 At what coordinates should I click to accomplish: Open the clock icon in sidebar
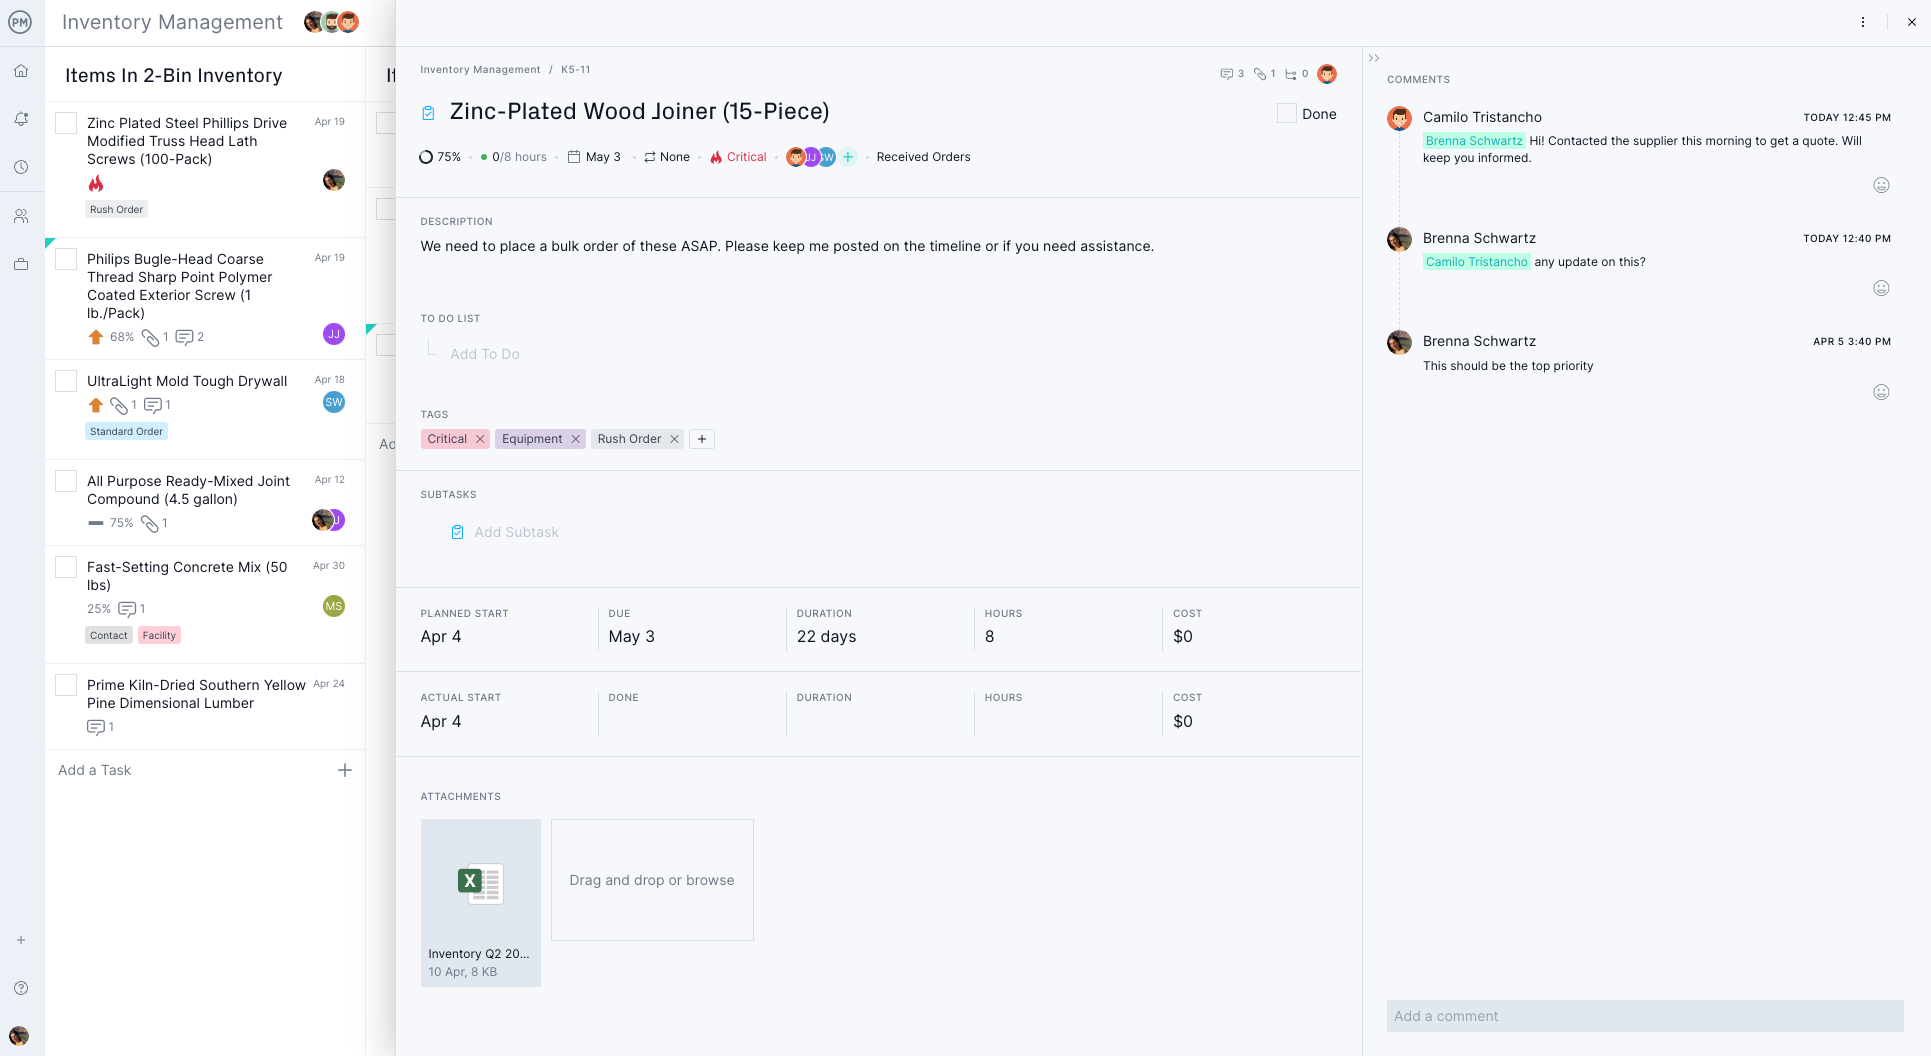21,167
